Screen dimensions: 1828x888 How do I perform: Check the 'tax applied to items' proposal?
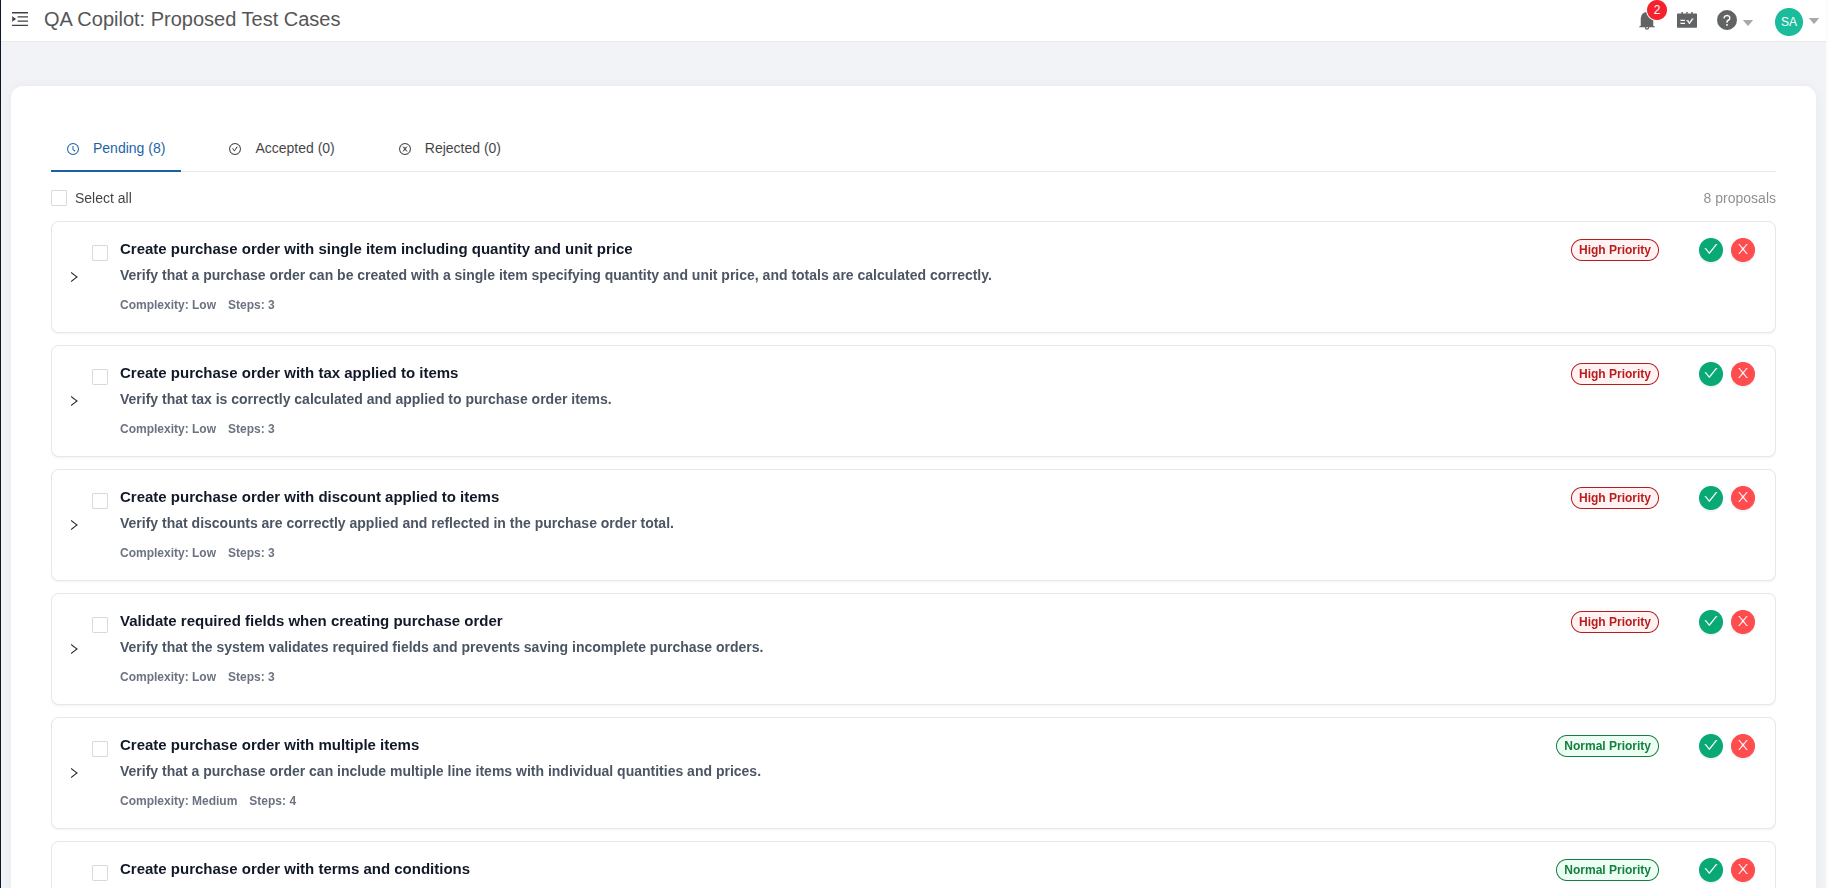[100, 377]
